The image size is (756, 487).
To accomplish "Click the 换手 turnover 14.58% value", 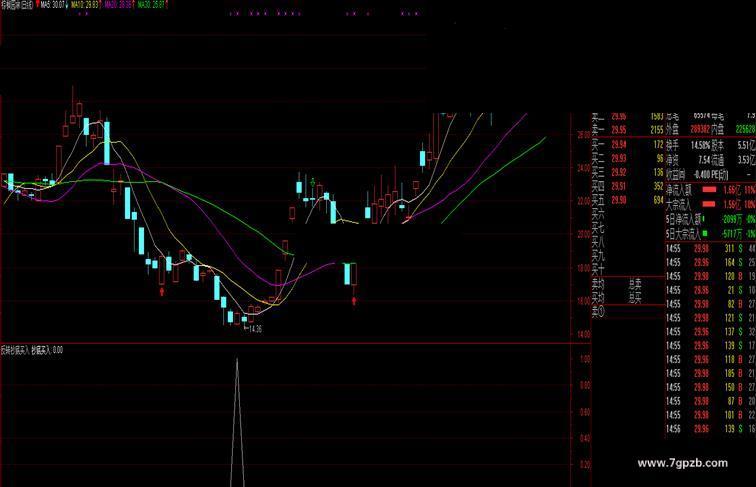I will pyautogui.click(x=701, y=145).
